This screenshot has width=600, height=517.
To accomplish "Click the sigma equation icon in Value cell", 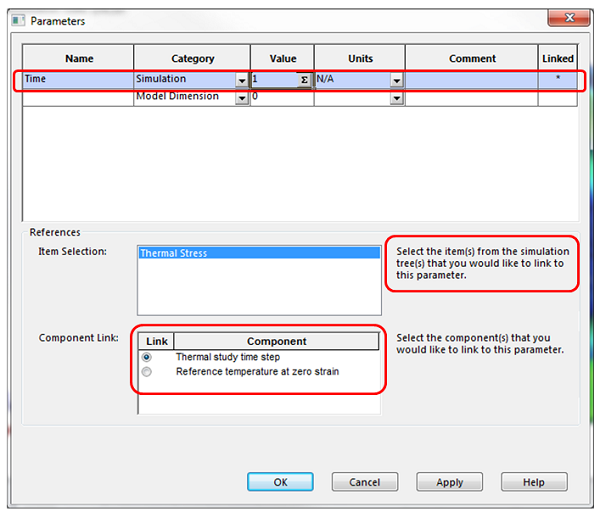I will tap(304, 79).
